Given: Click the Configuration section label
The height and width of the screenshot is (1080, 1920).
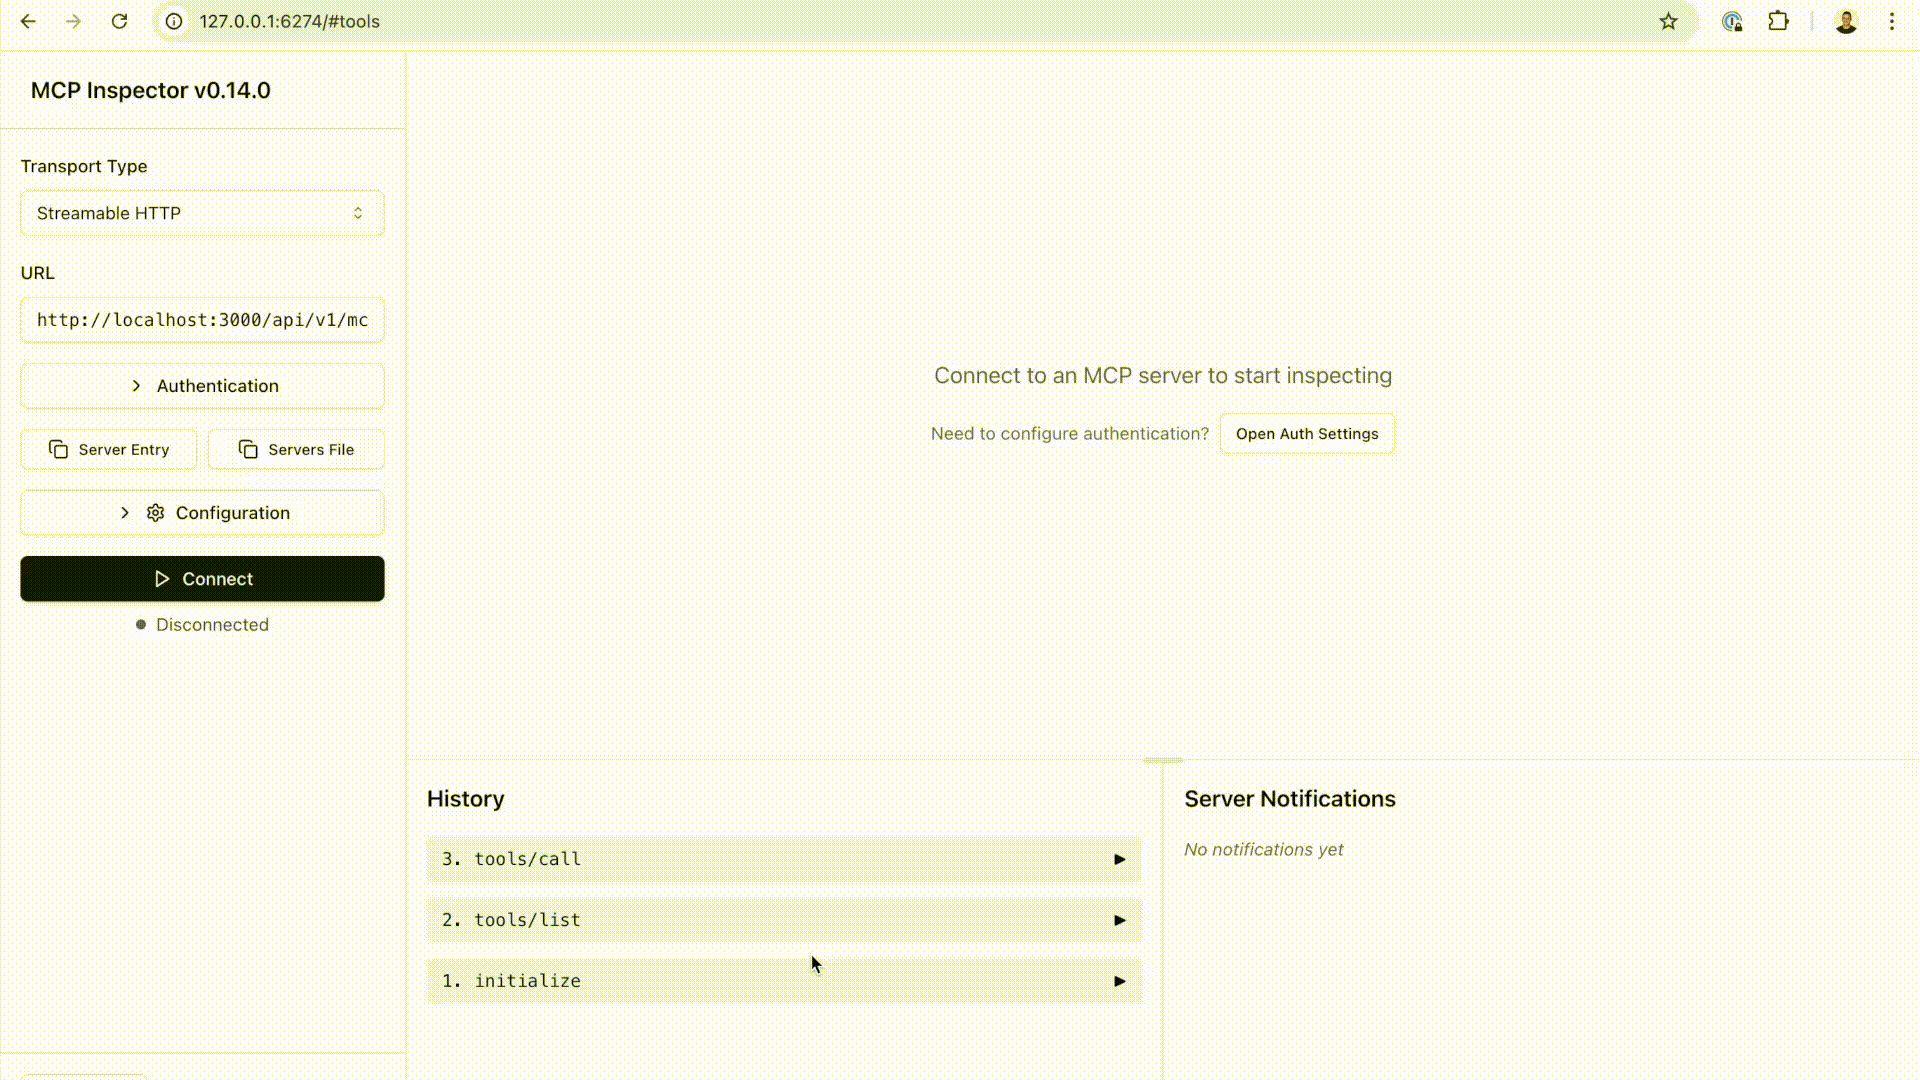Looking at the screenshot, I should coord(233,513).
